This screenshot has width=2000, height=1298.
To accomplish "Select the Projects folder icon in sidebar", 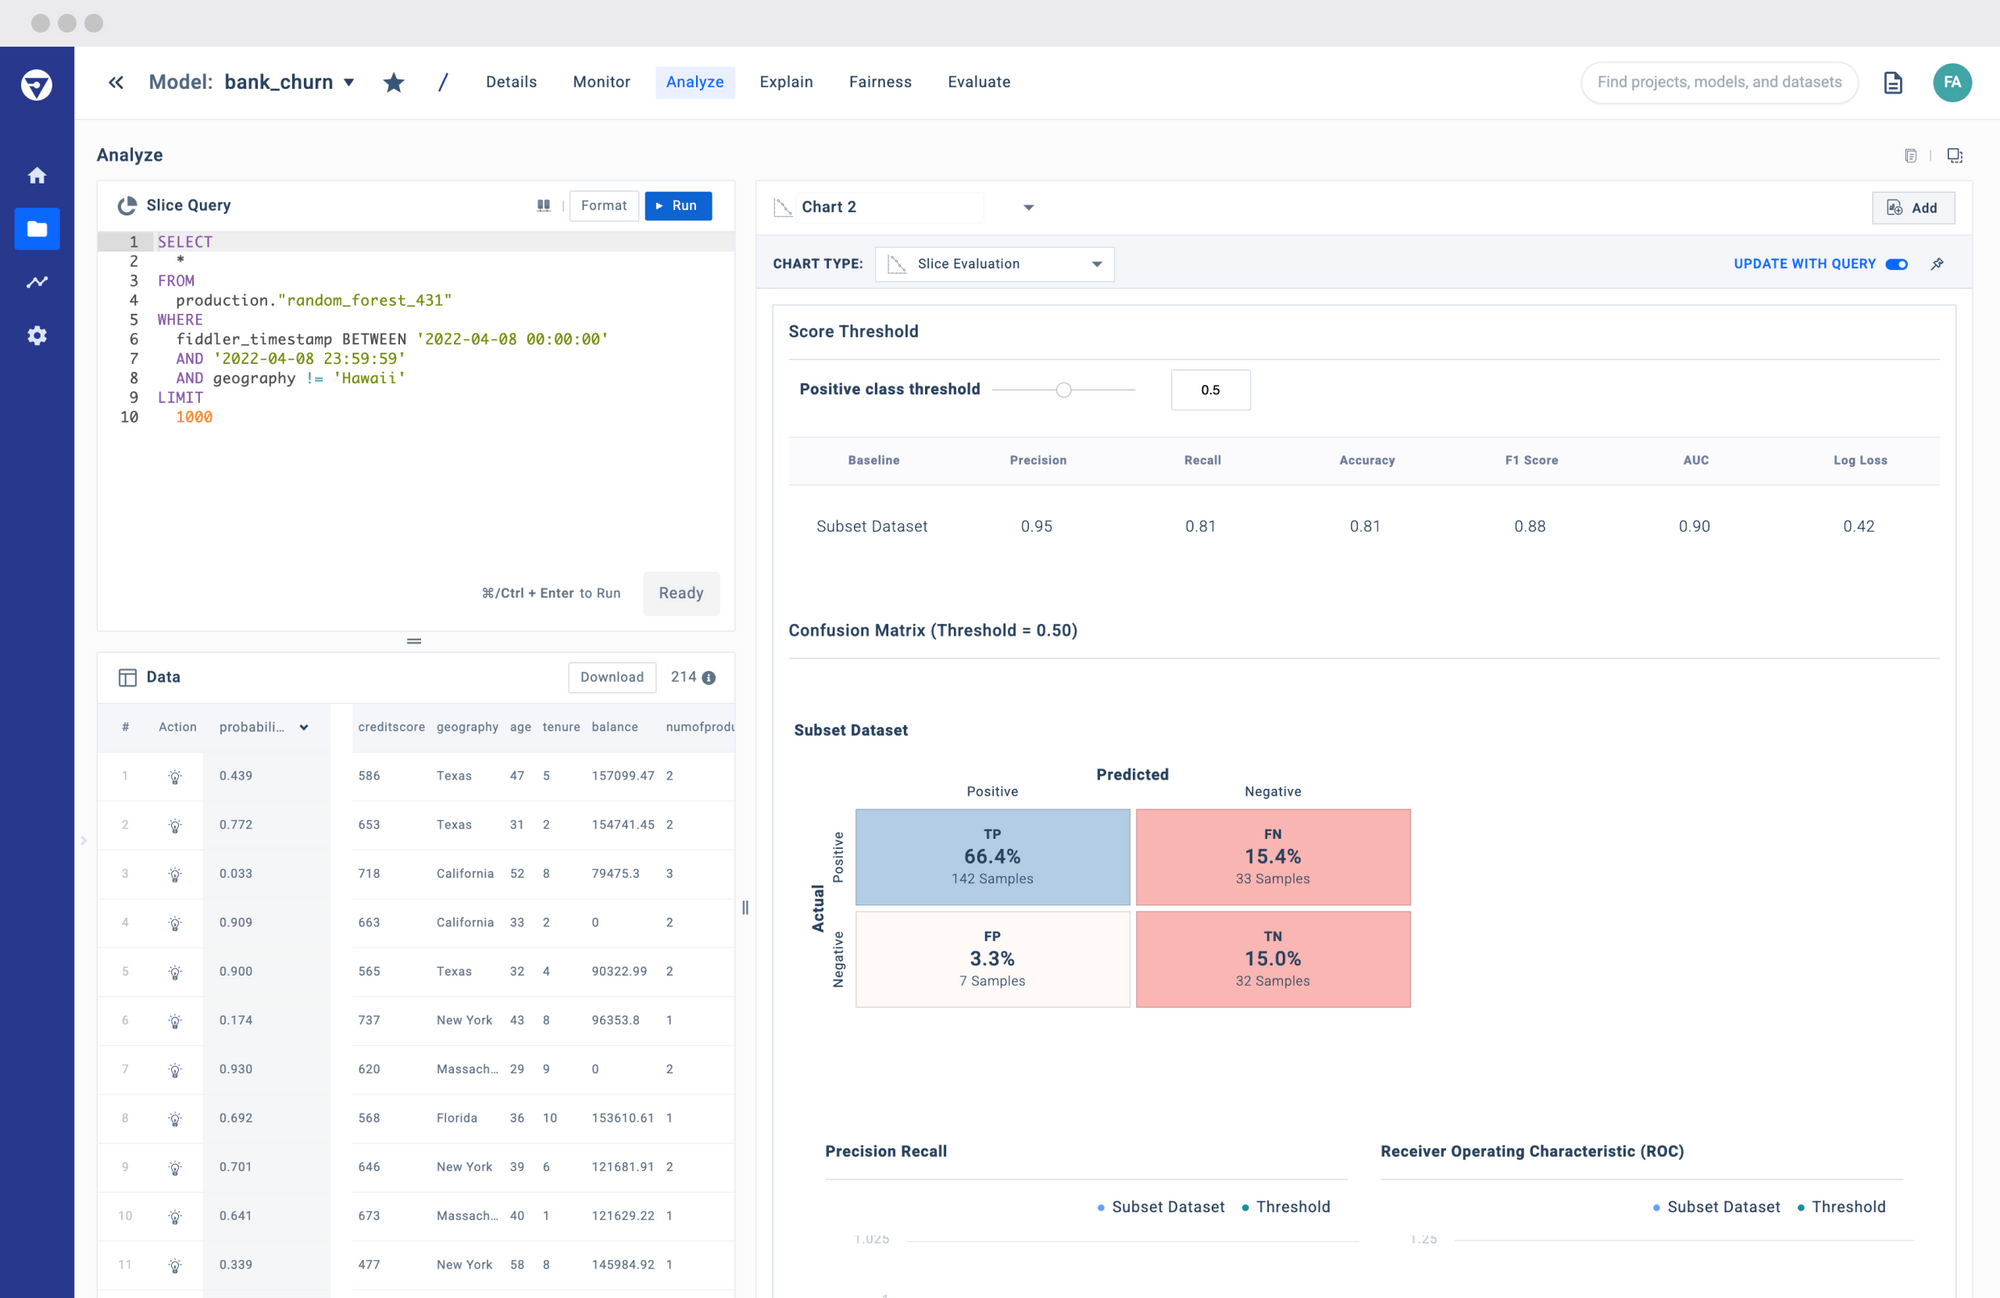I will coord(37,228).
